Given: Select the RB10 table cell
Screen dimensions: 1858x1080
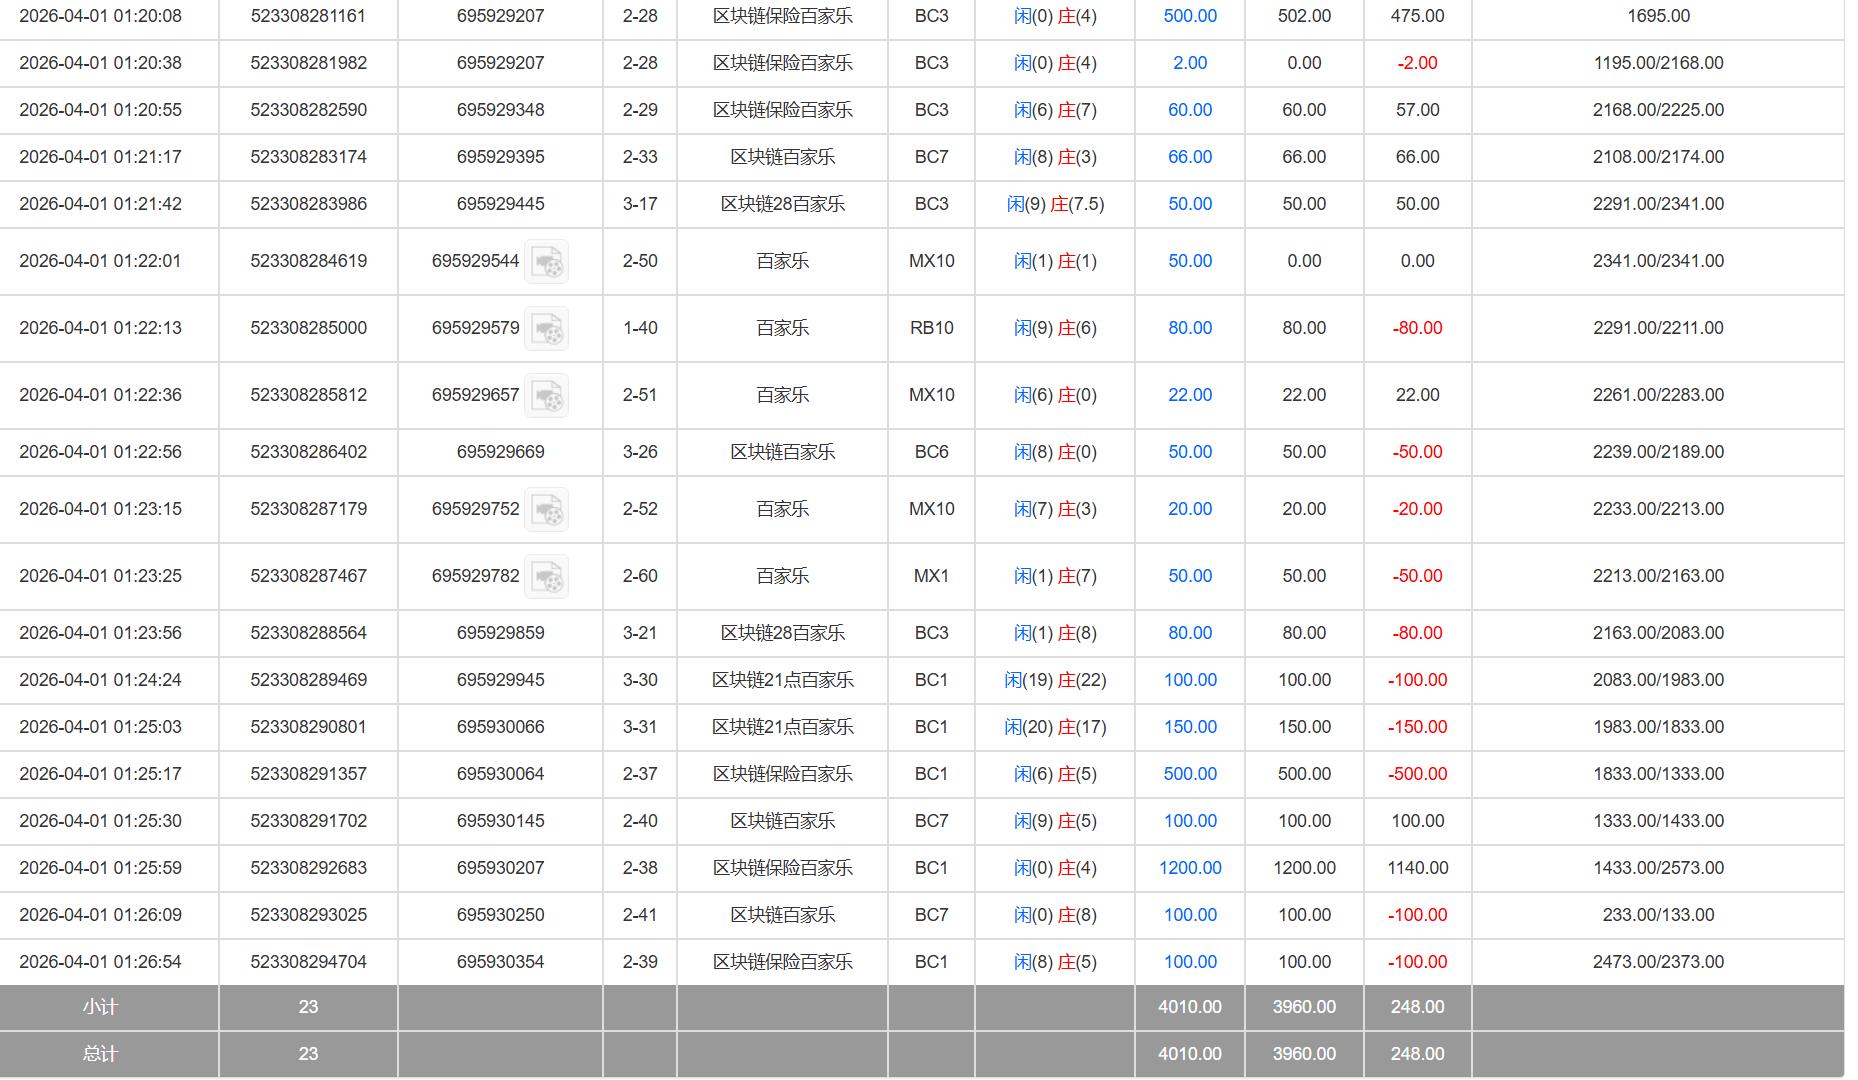Looking at the screenshot, I should [931, 328].
